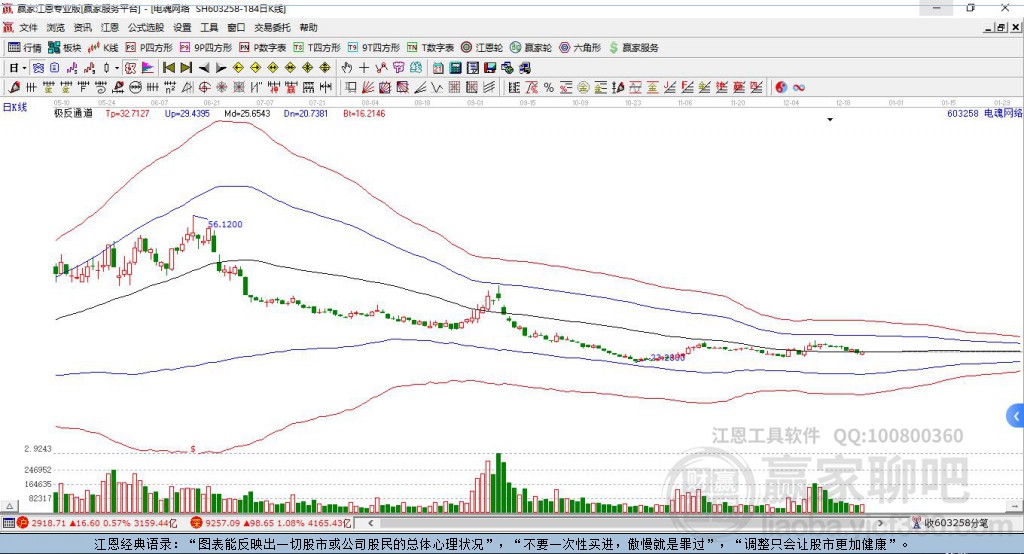Viewport: 1024px width, 554px height.
Task: Open the 9P四方形 tool
Action: [206, 48]
